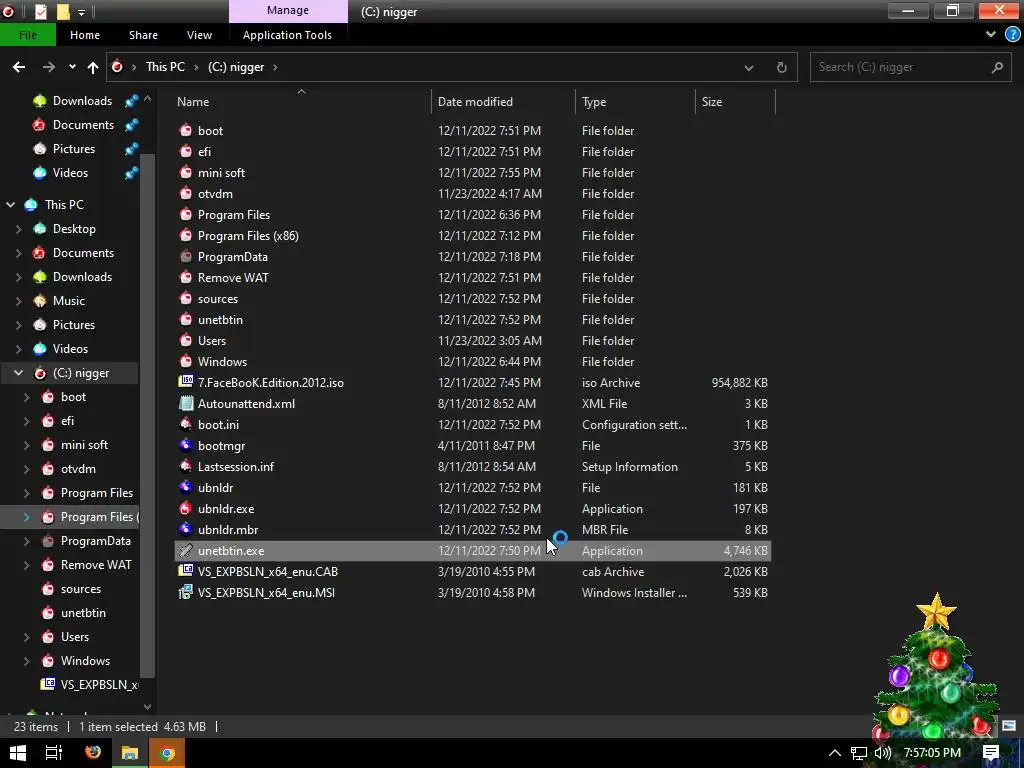
Task: Customize Quick Access Toolbar dropdown
Action: click(x=82, y=12)
